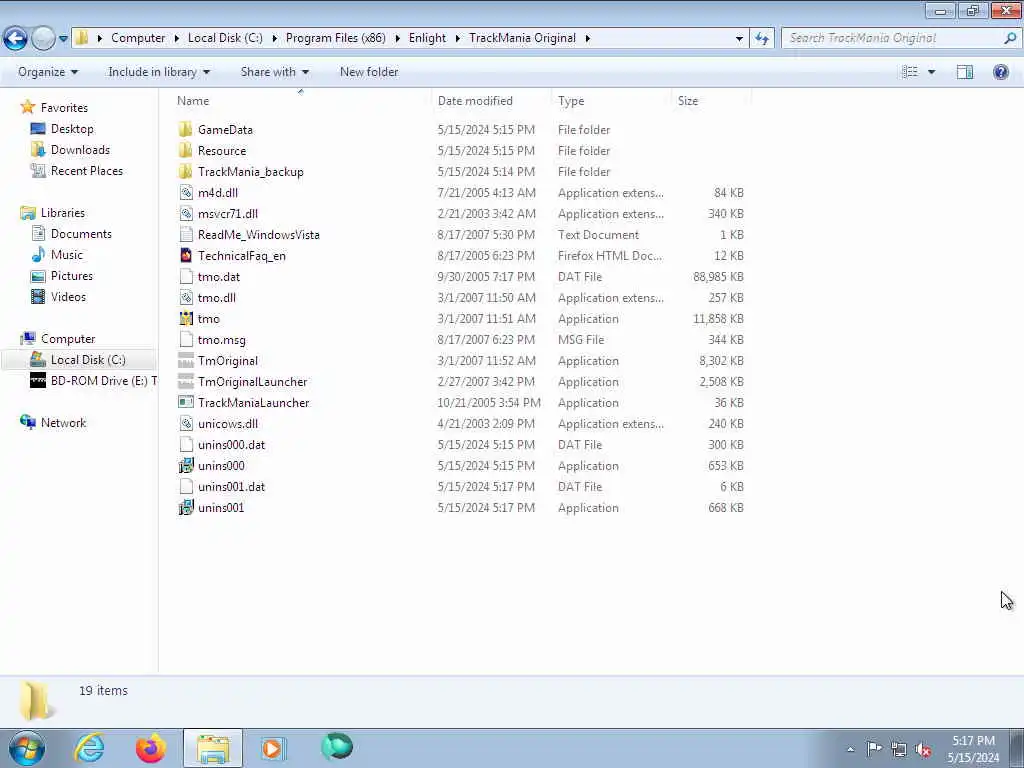Open recent locations dropdown next to Forward

click(x=63, y=39)
